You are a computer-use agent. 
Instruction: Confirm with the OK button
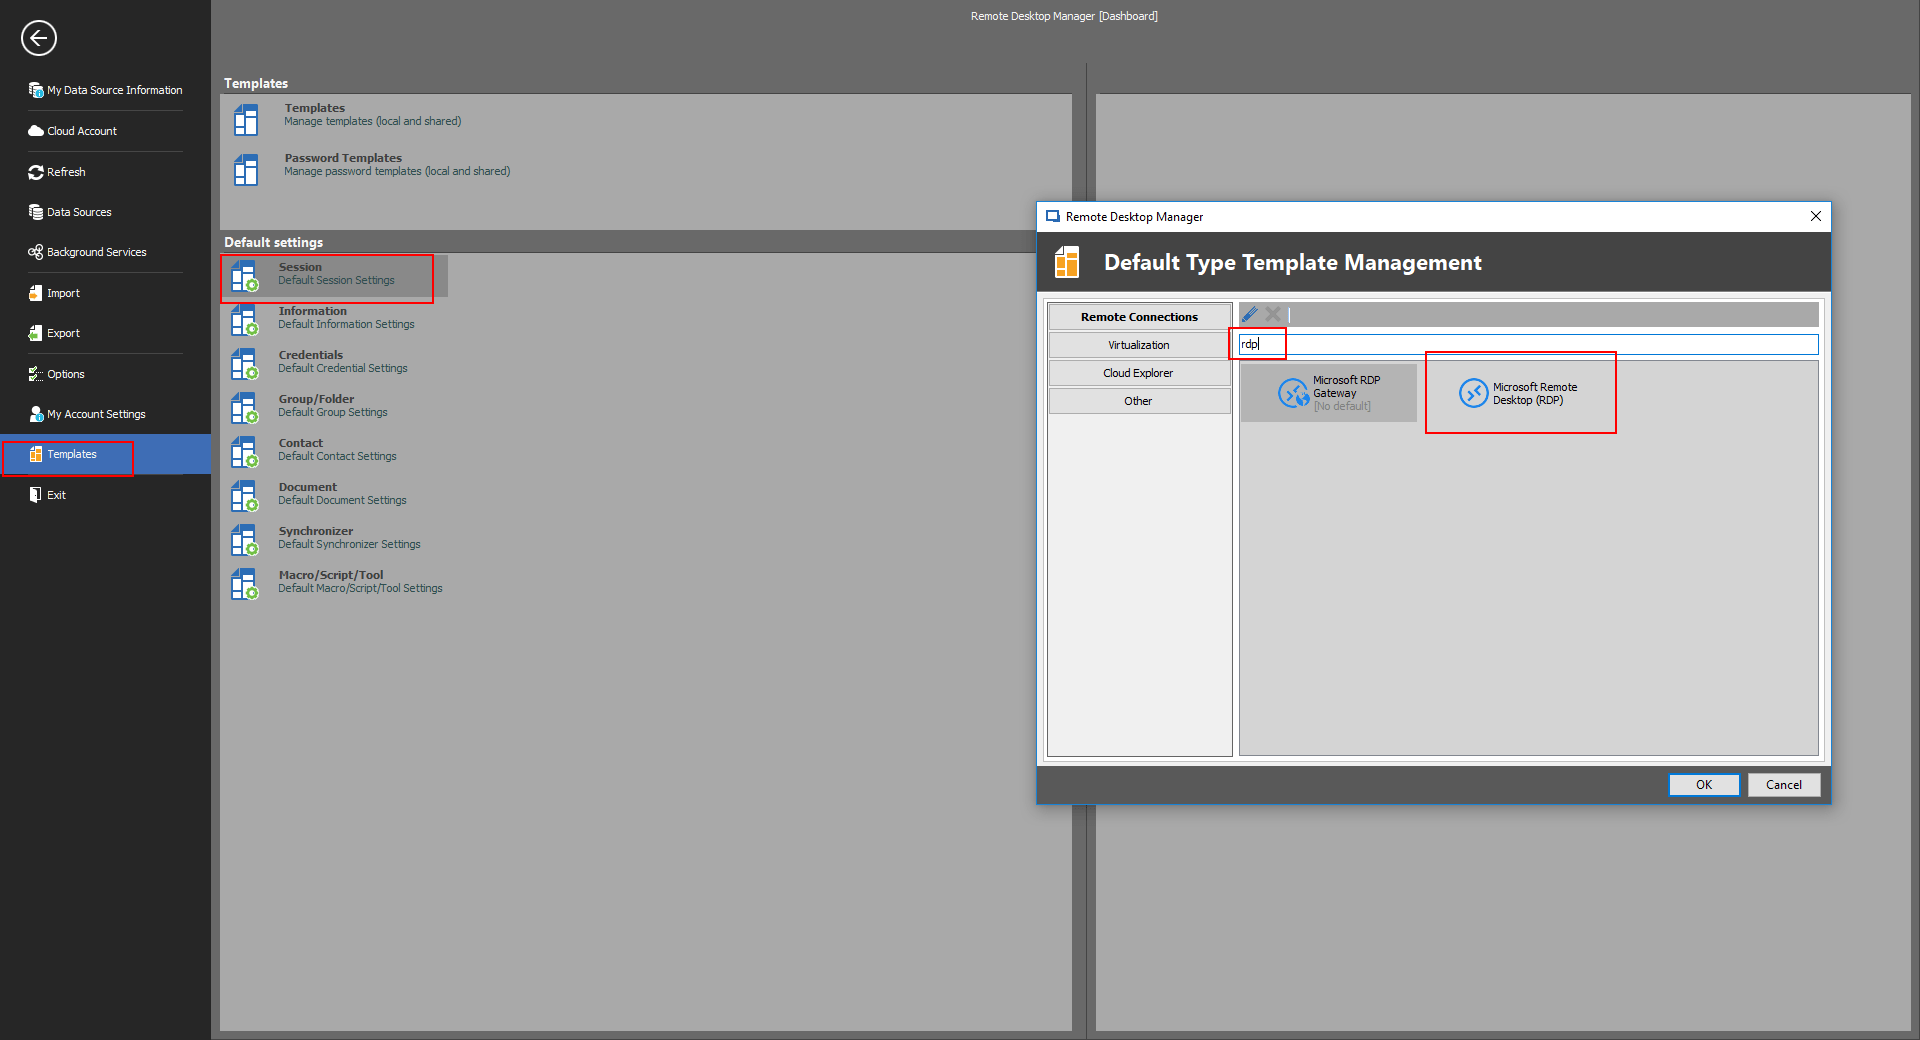coord(1703,784)
